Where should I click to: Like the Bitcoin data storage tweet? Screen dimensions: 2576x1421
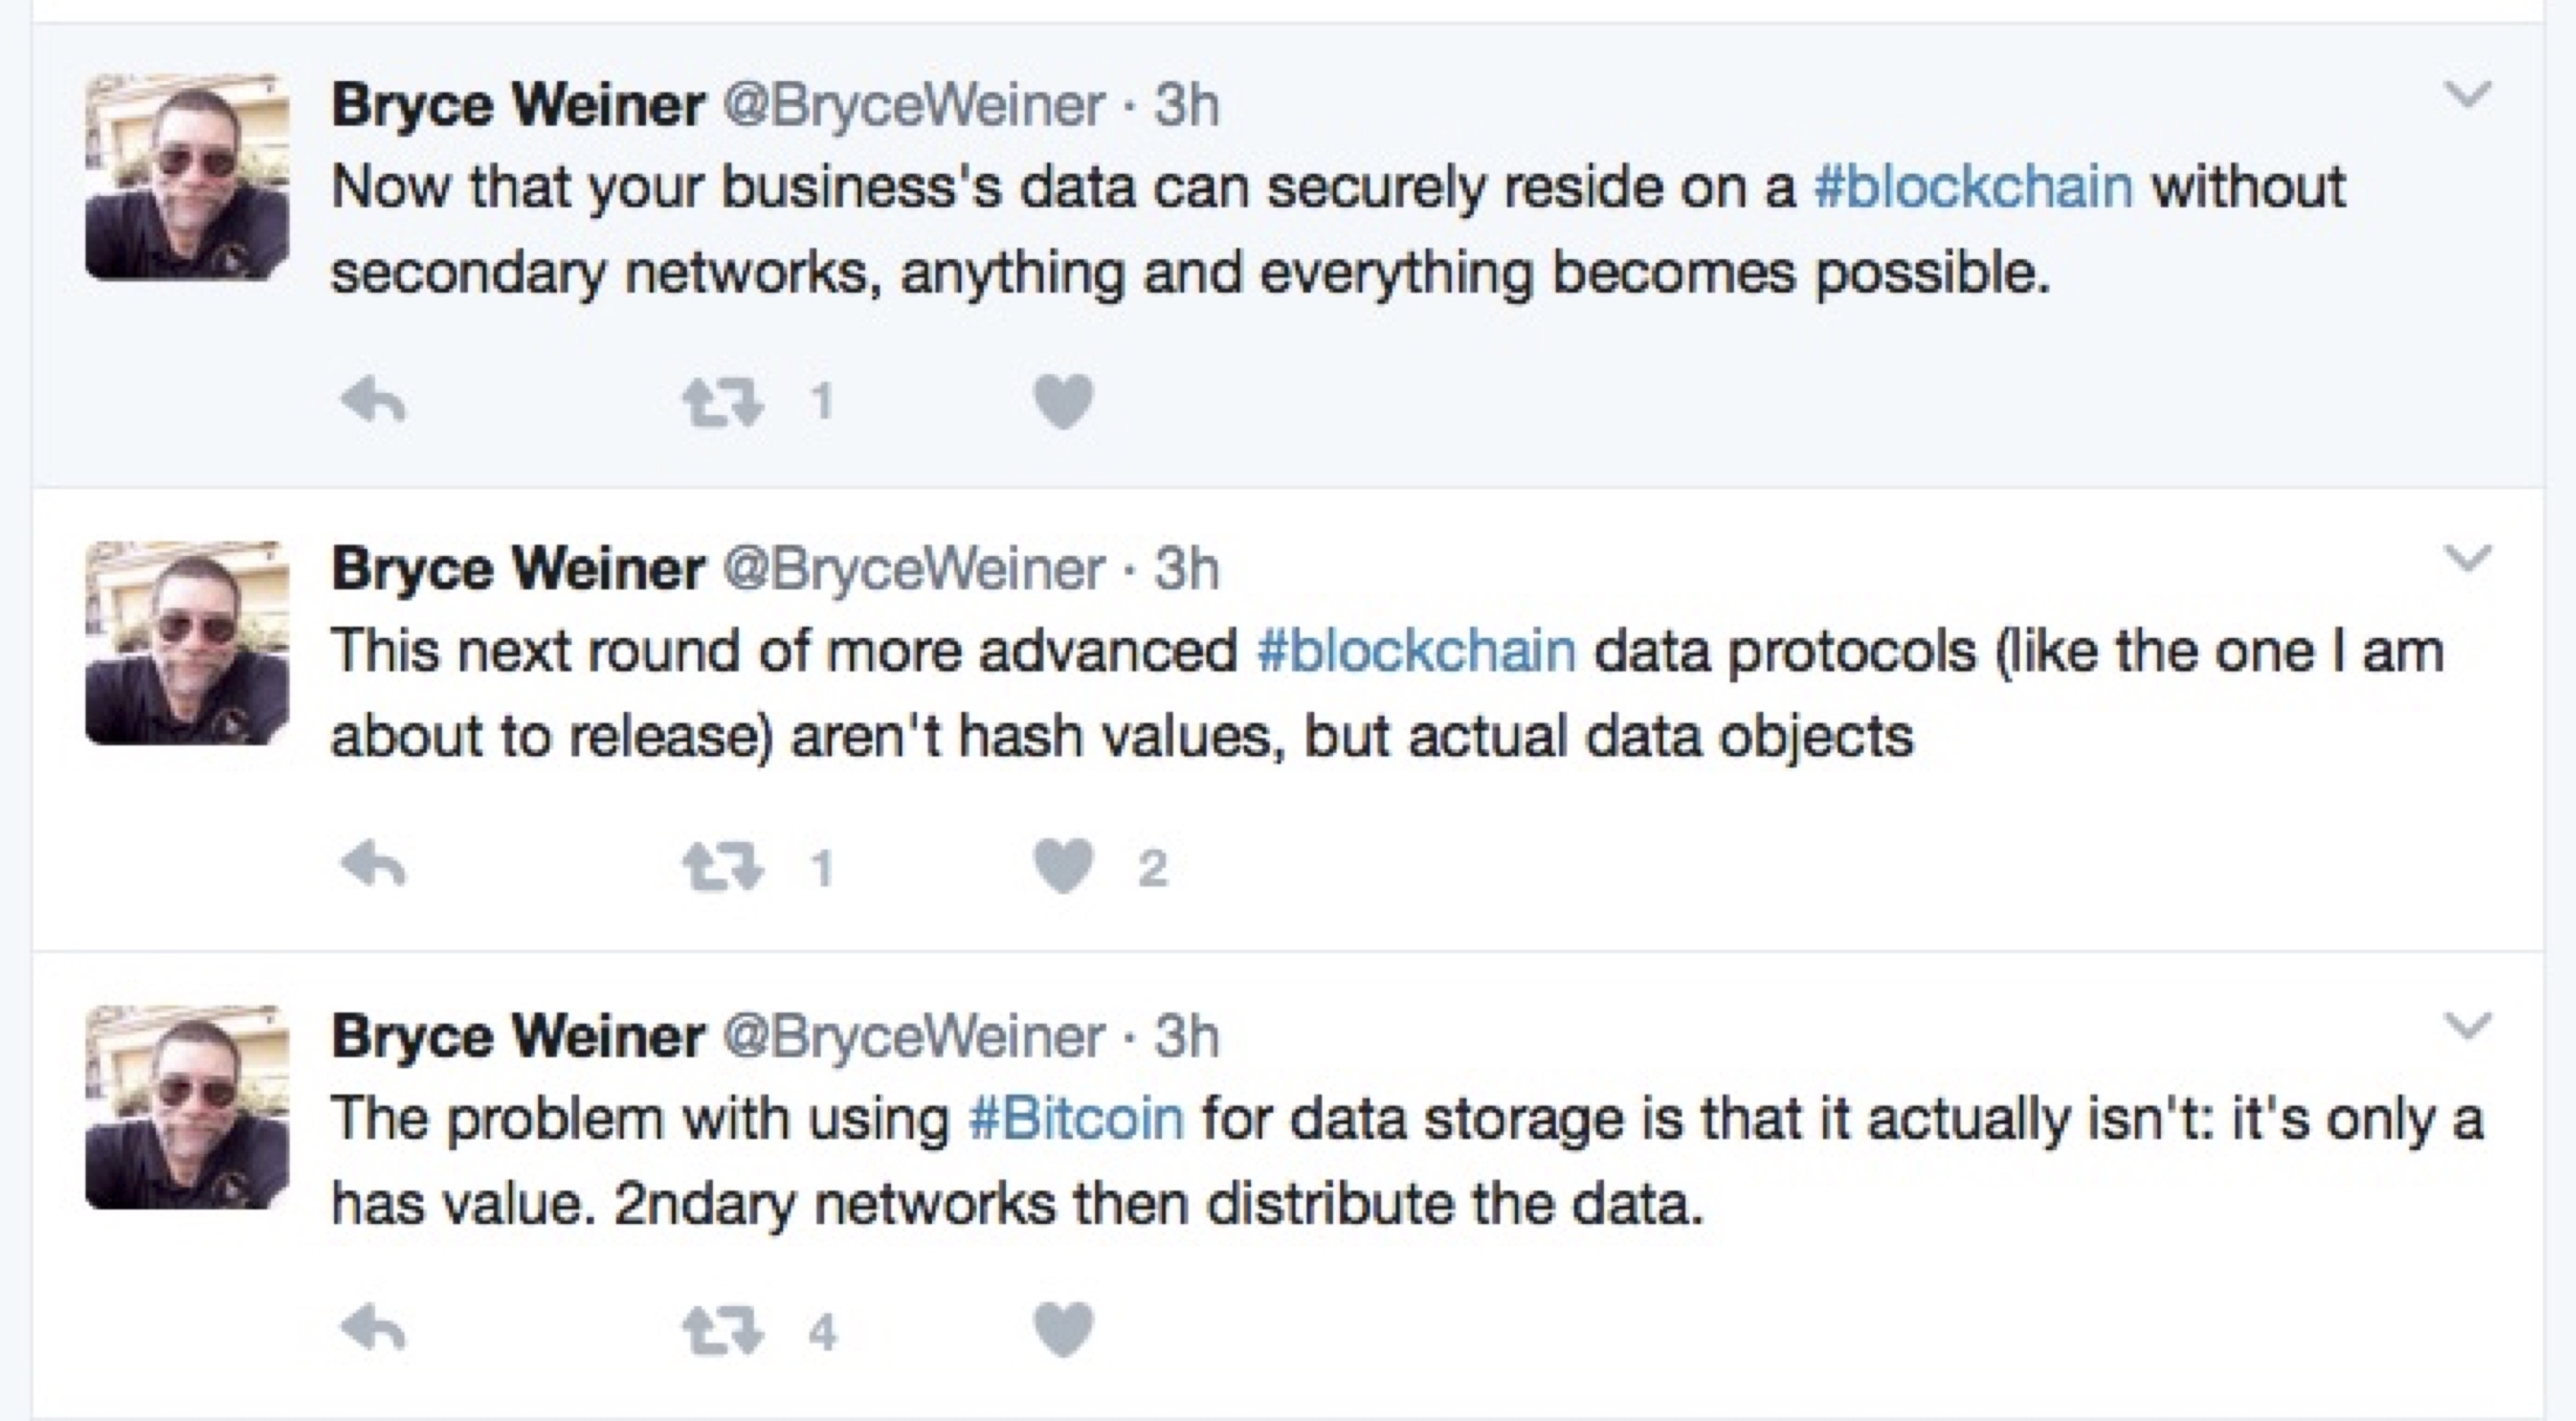[x=1063, y=1329]
